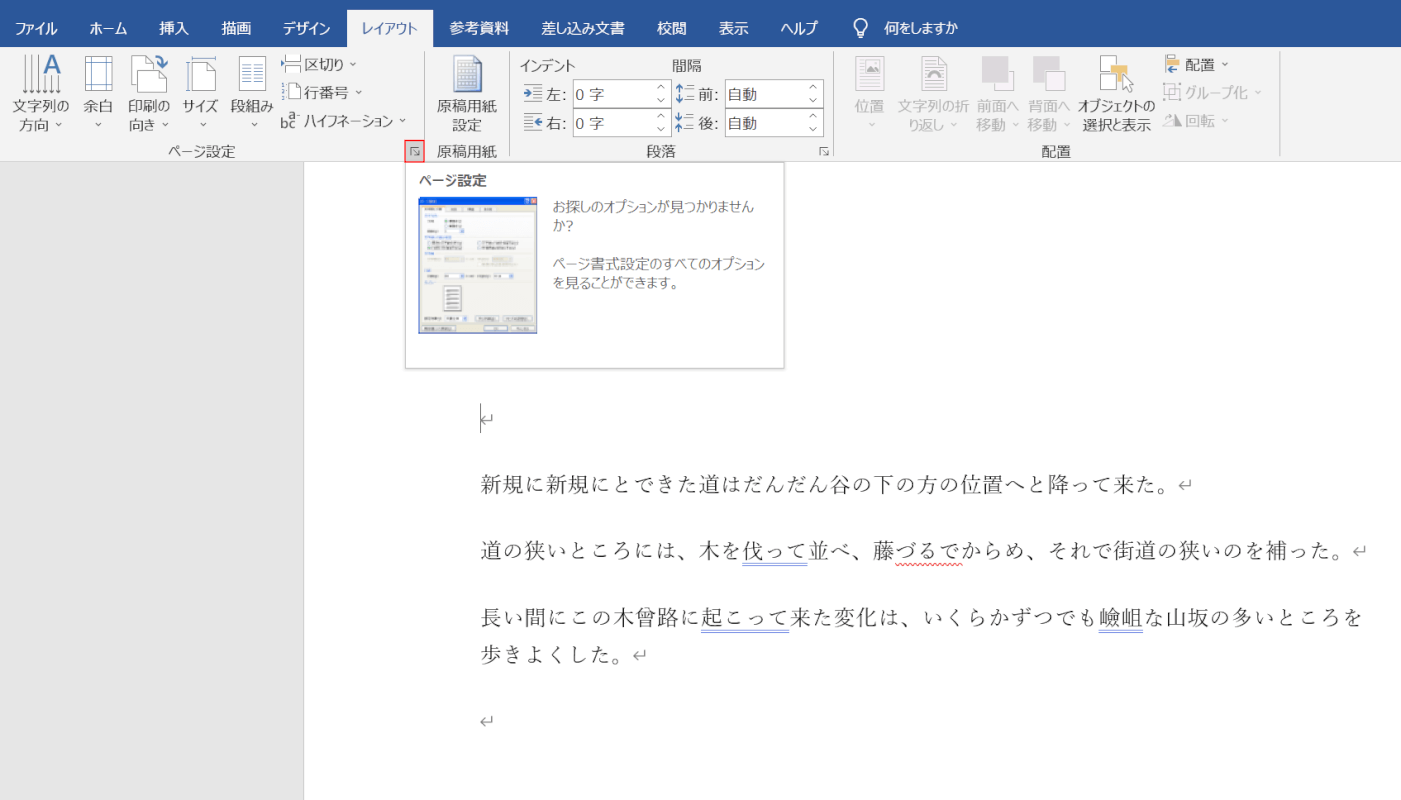This screenshot has height=800, width=1401.
Task: Click the ページ設定 tooltip preview thumbnail
Action: (x=478, y=265)
